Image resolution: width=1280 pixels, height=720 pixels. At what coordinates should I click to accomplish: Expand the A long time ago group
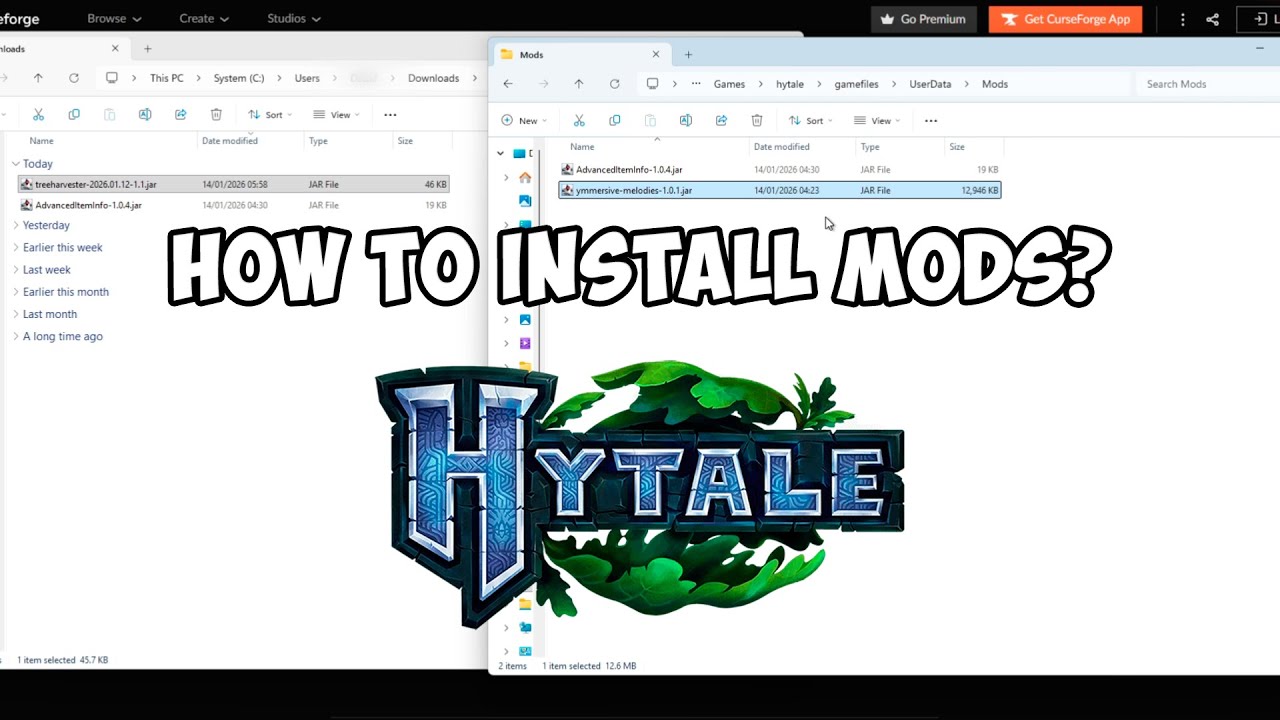pyautogui.click(x=15, y=336)
